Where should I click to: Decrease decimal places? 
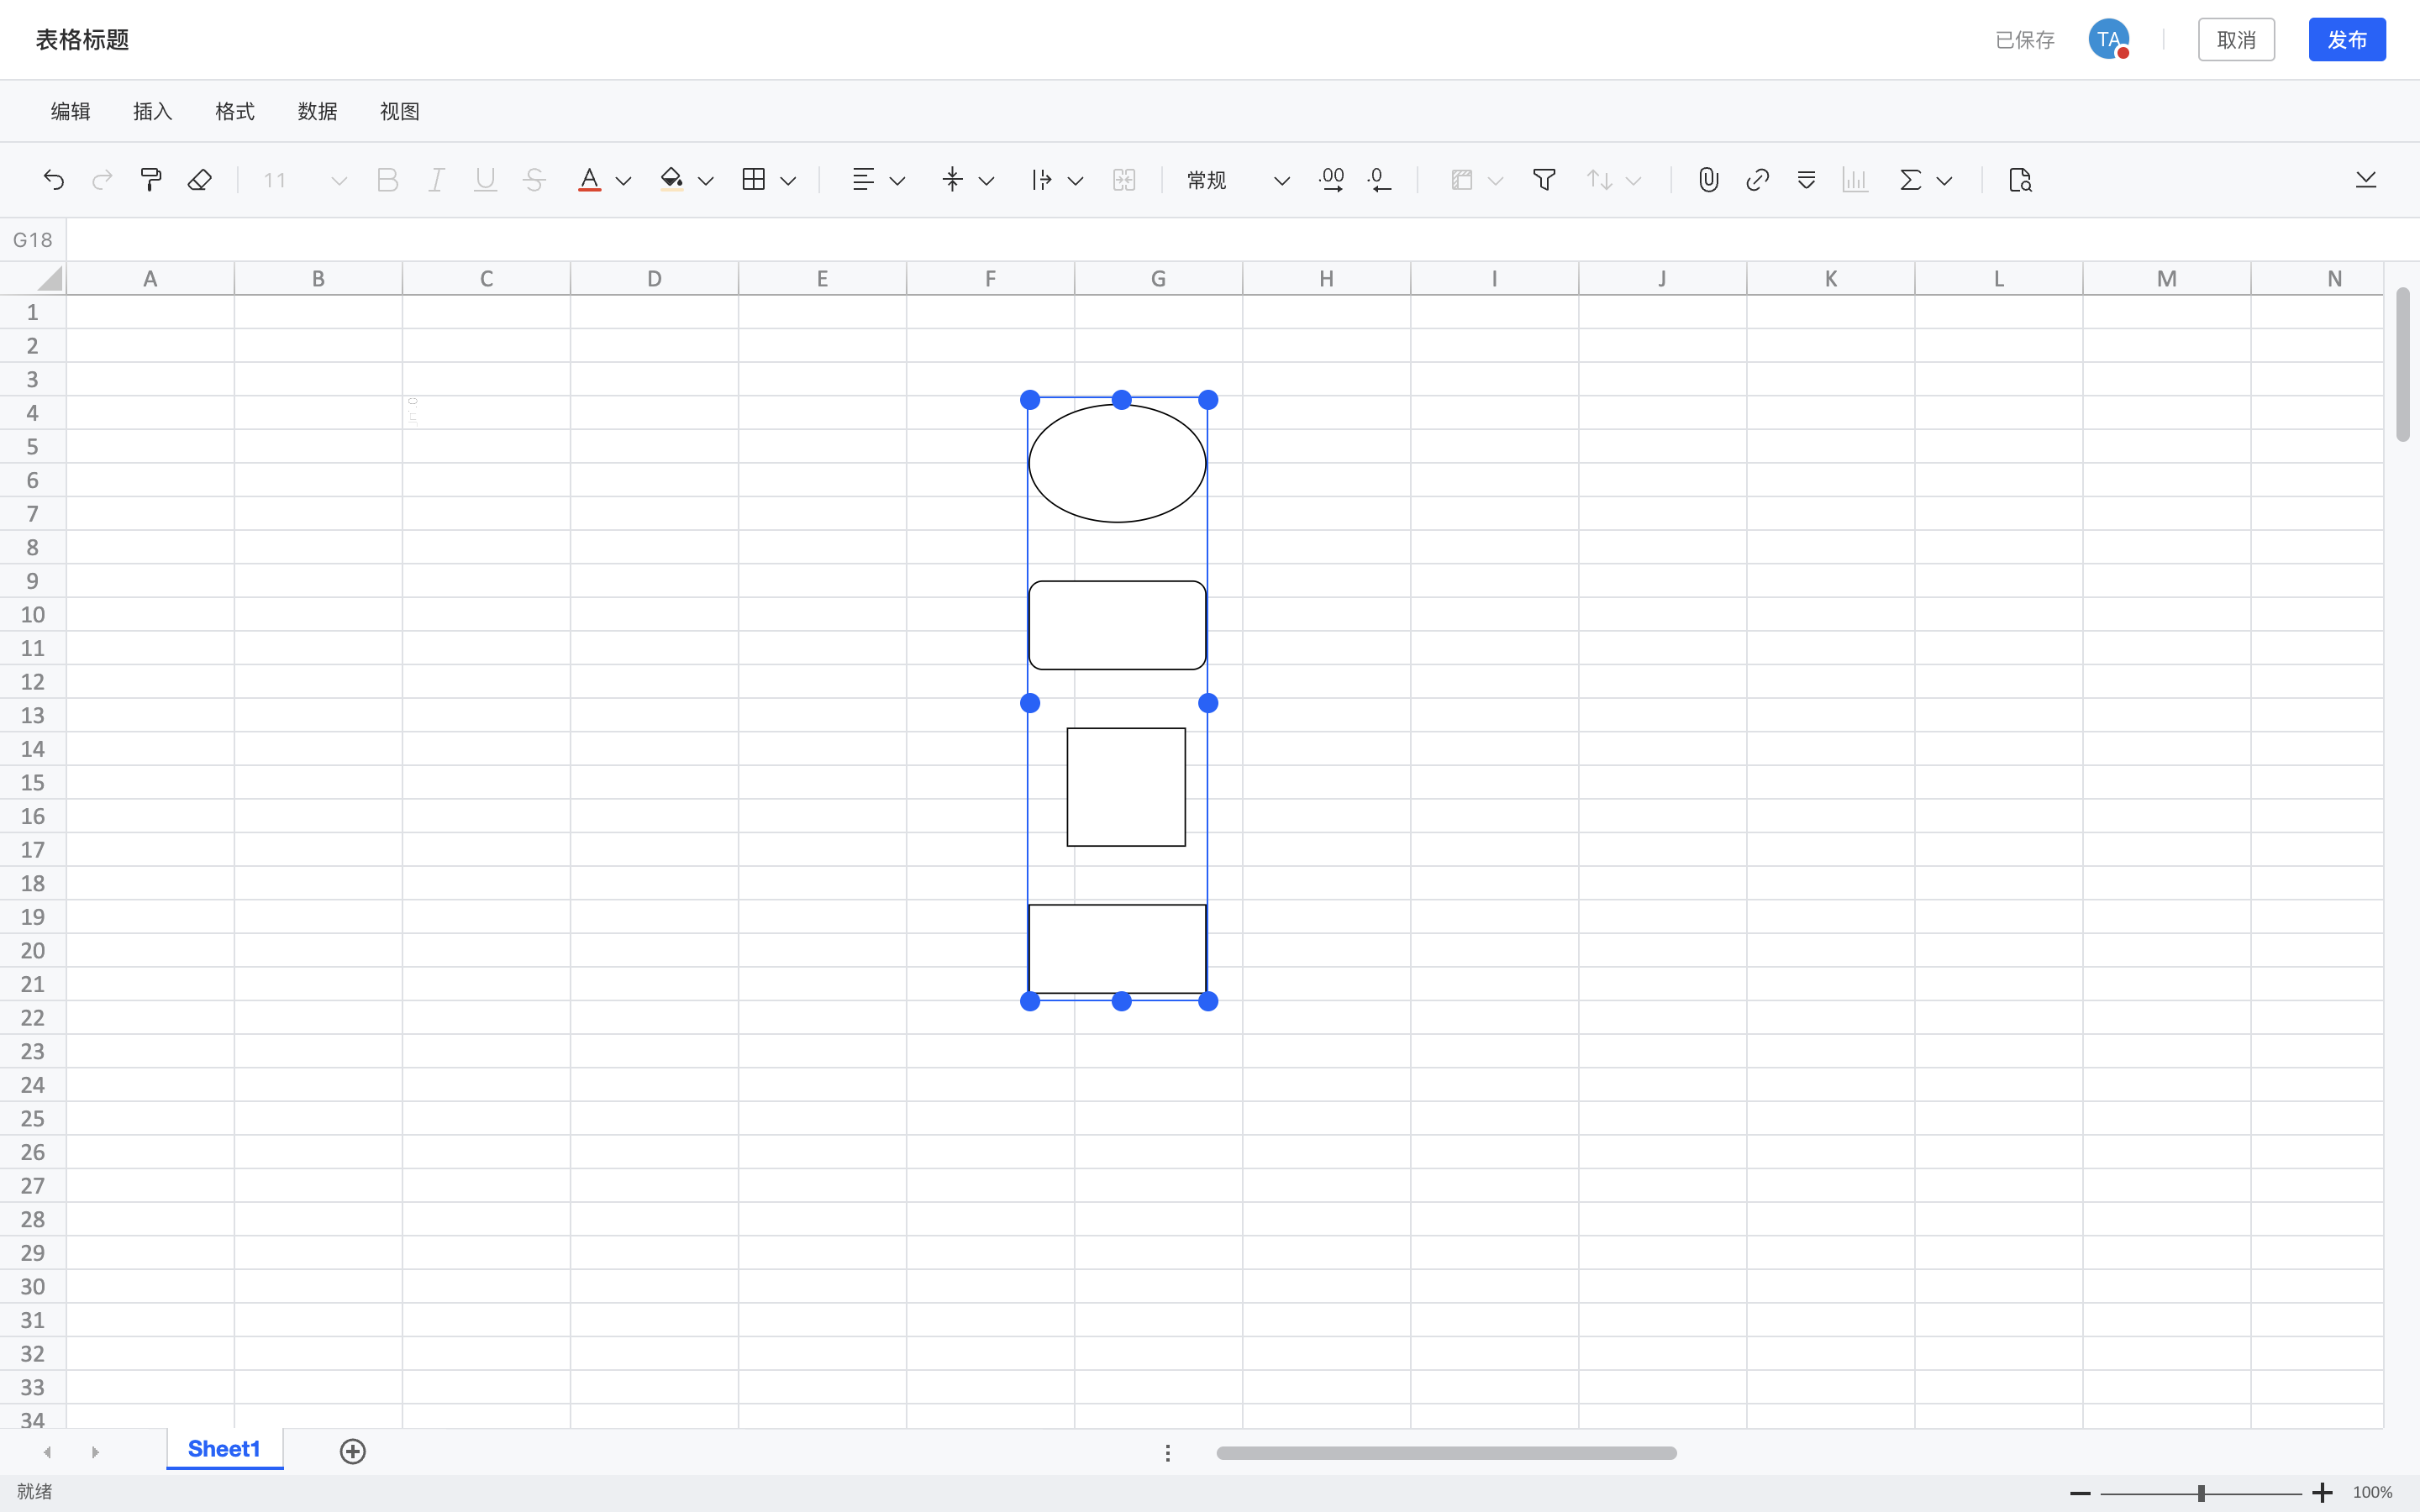click(1379, 180)
